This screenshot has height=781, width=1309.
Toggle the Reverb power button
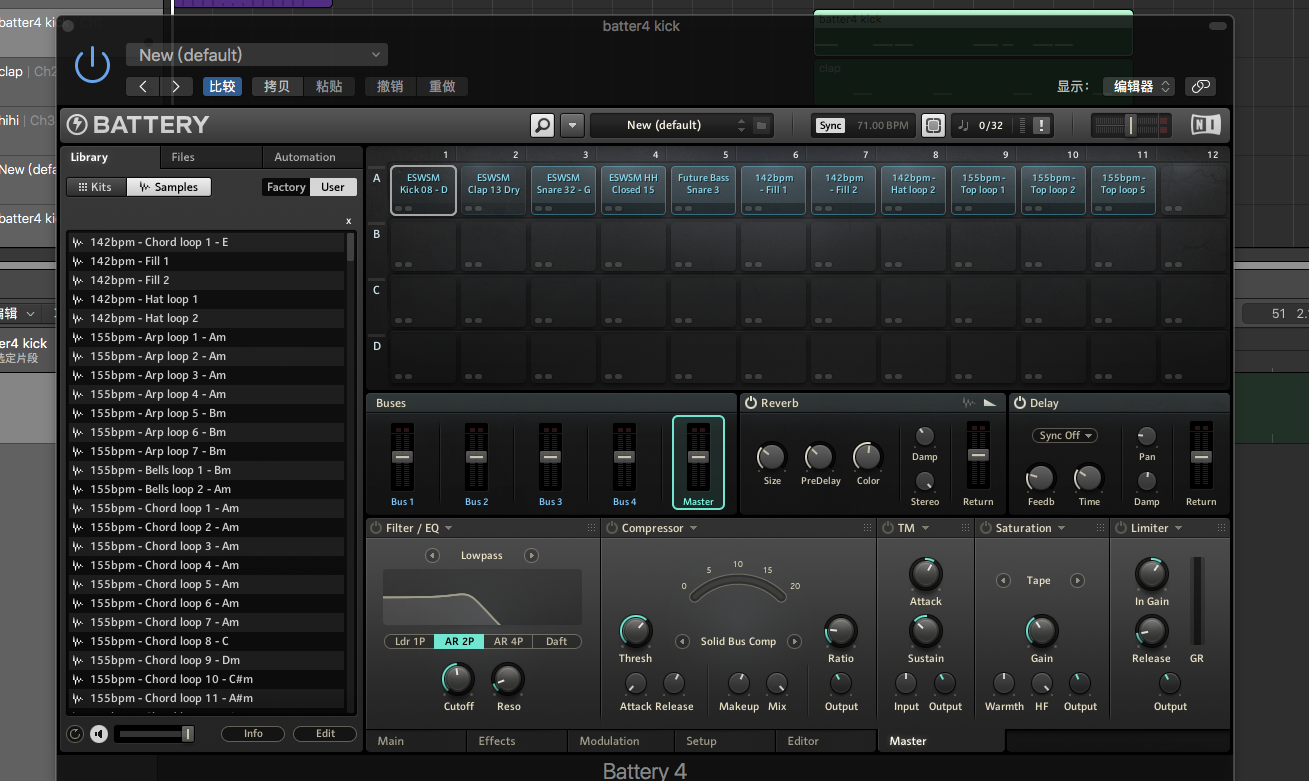point(751,403)
